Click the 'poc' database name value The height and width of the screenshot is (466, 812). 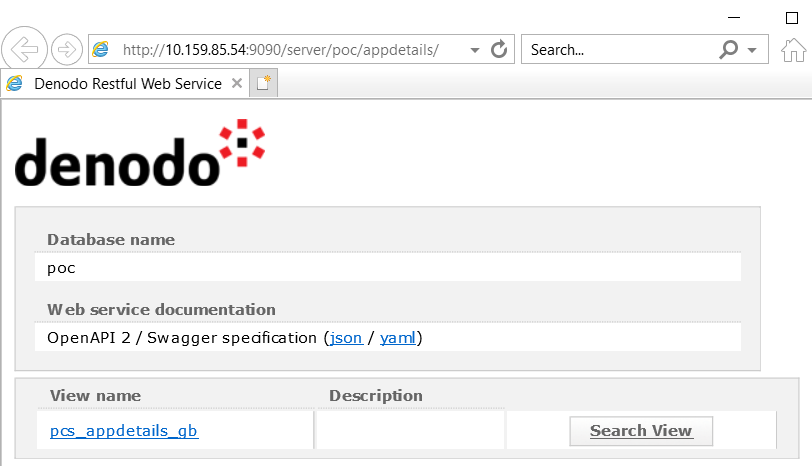click(x=61, y=268)
